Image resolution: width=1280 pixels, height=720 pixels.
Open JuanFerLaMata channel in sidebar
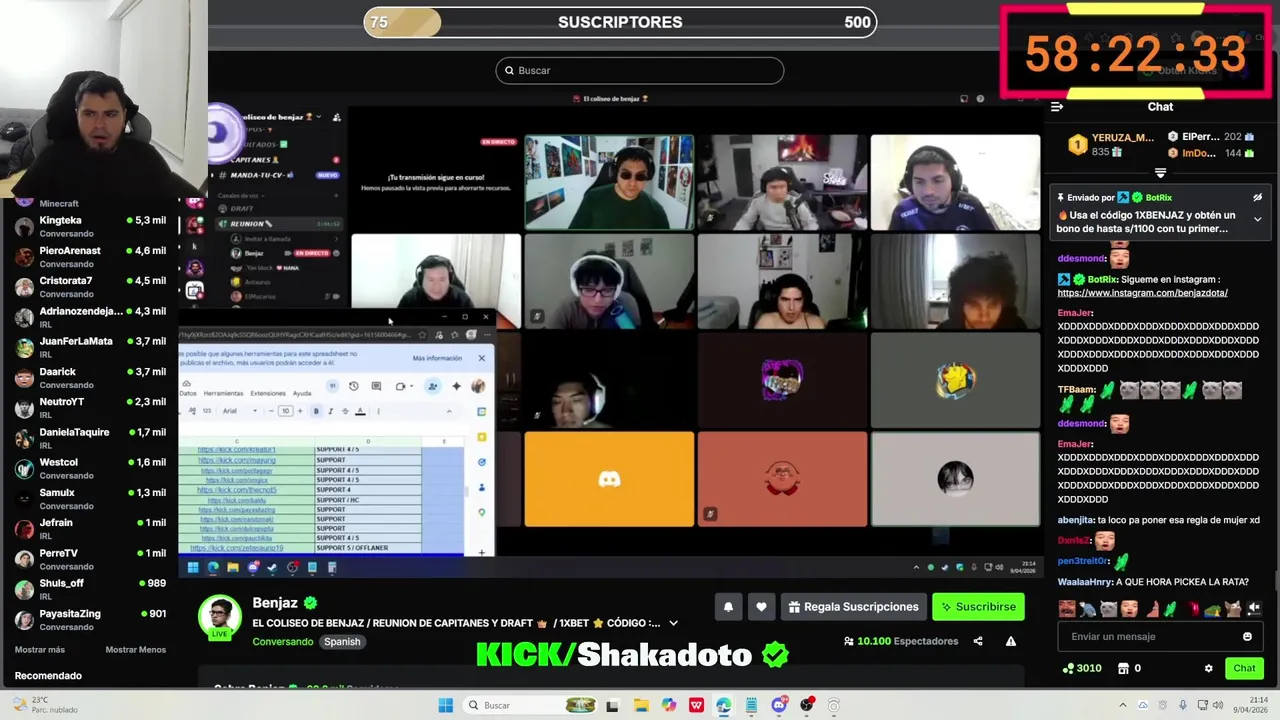[x=90, y=347]
